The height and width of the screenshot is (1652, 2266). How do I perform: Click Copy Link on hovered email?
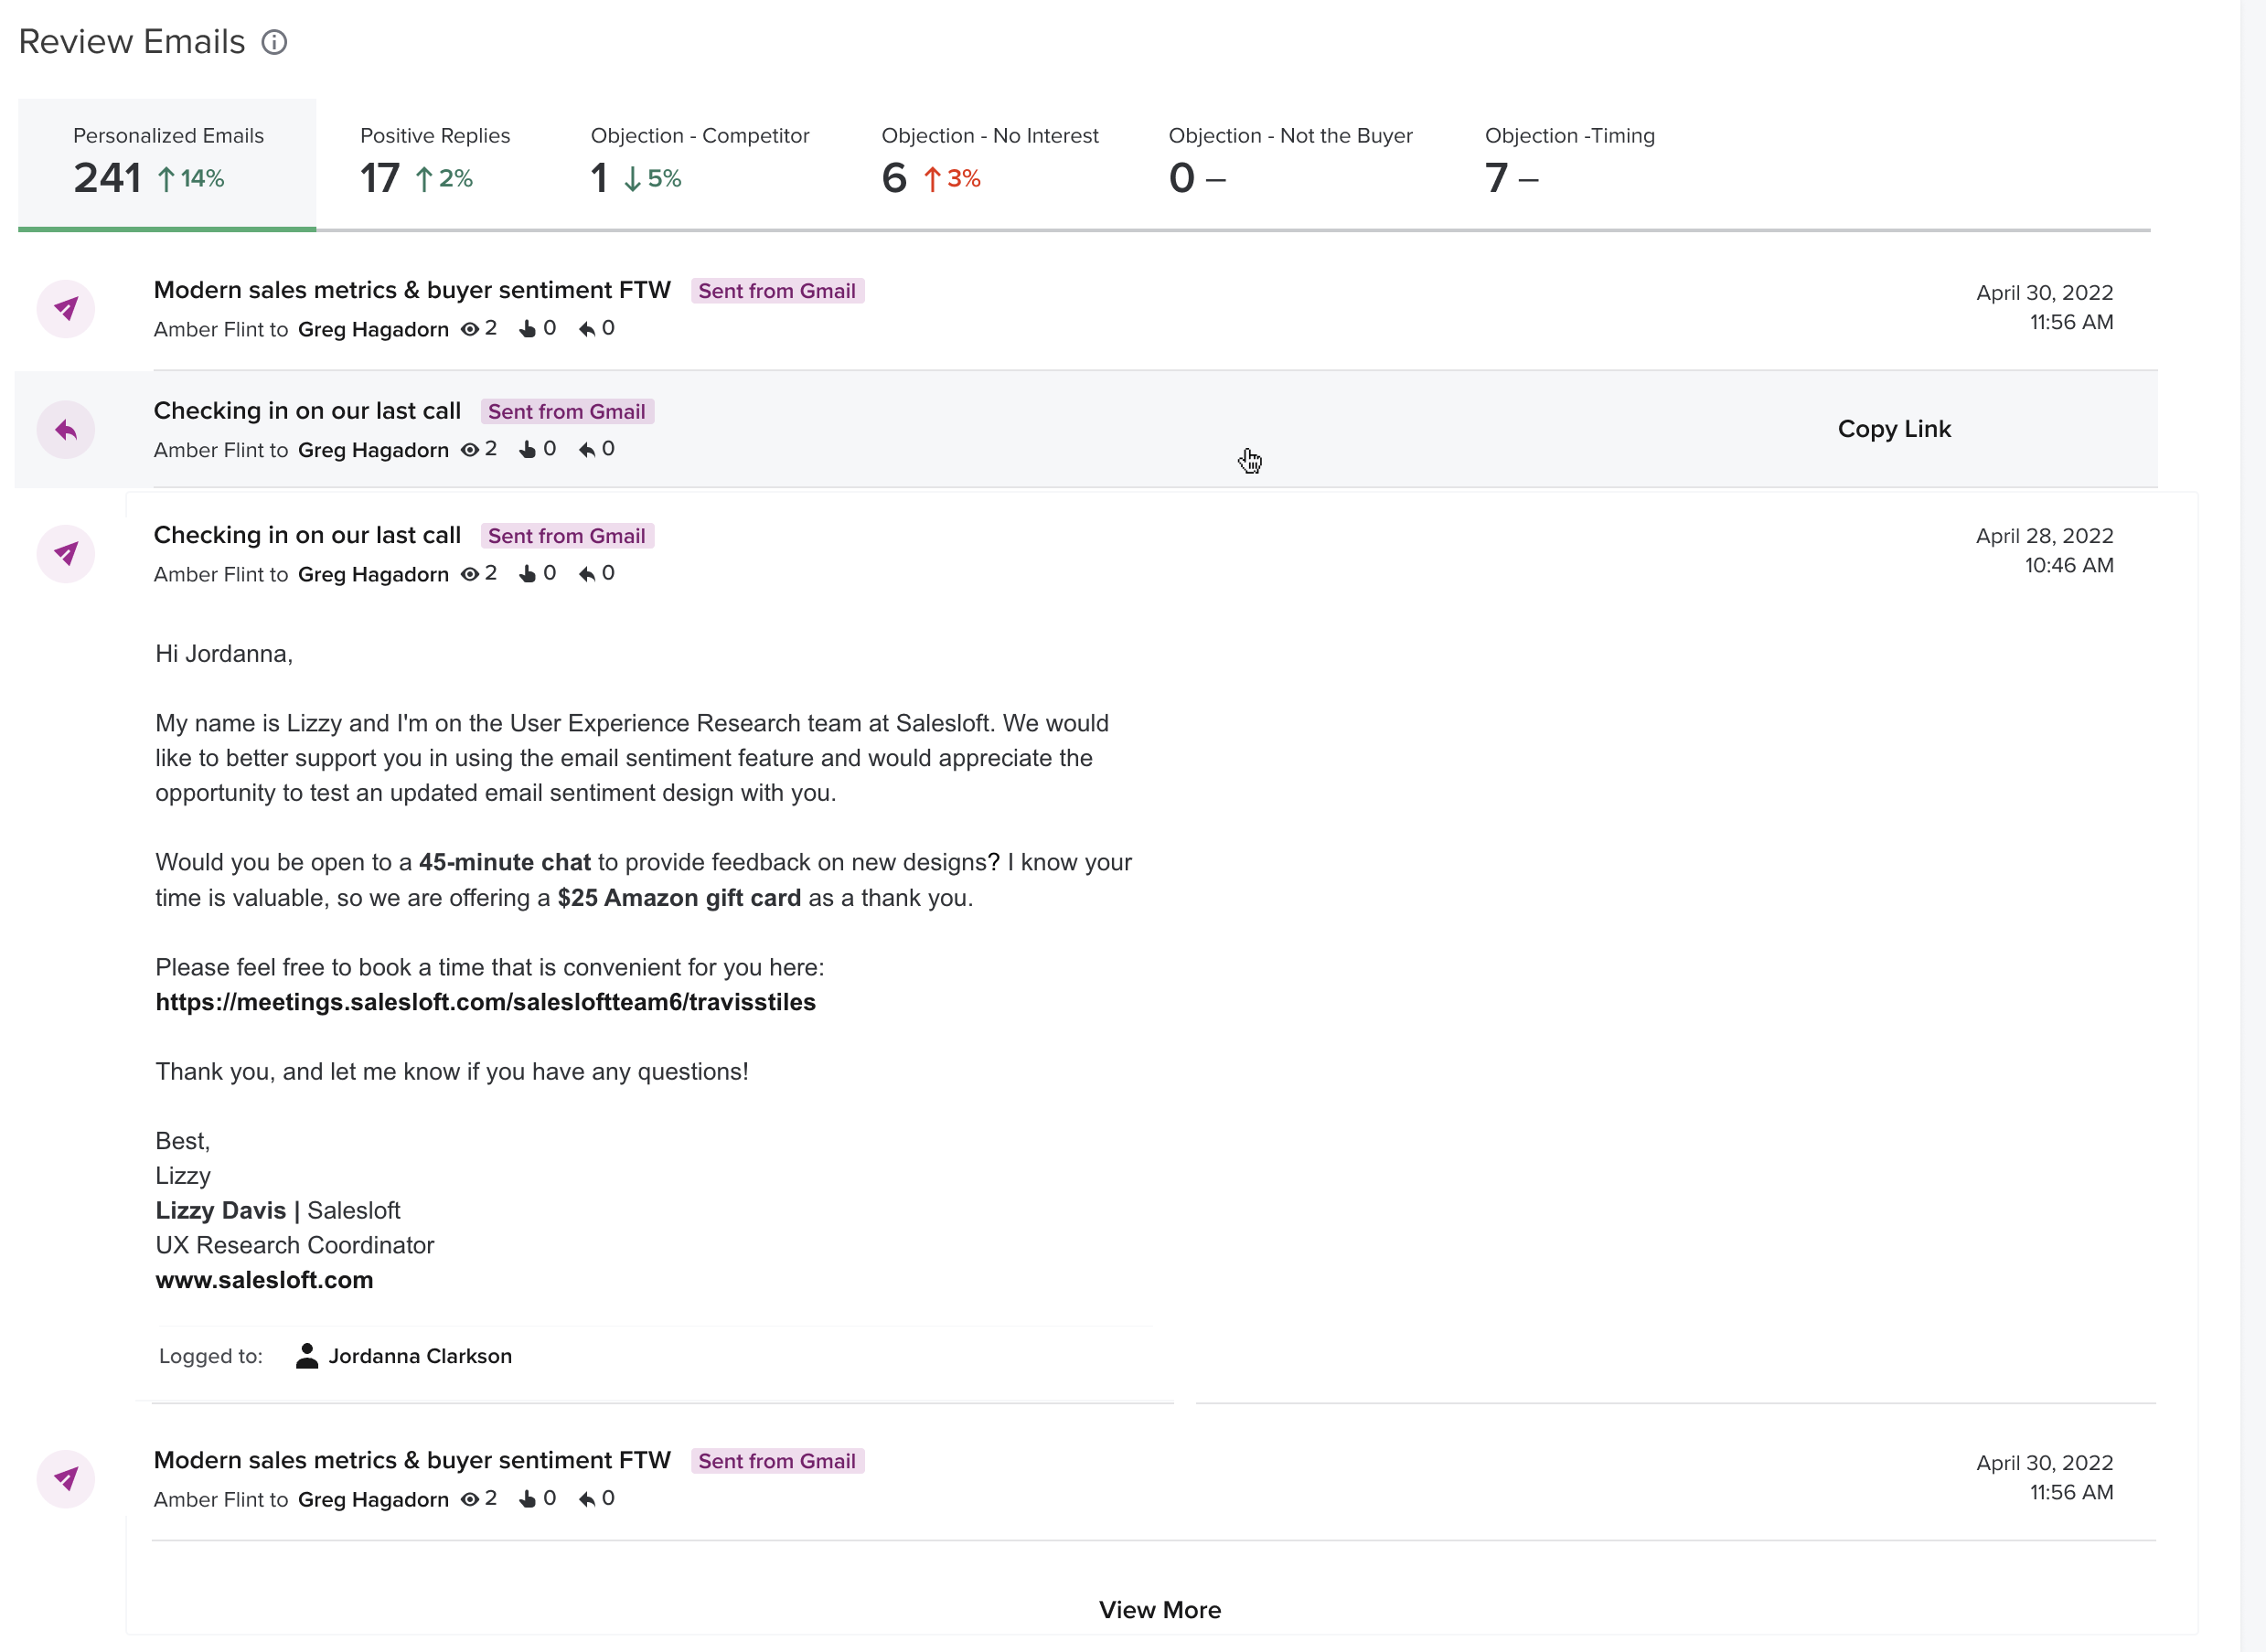[1894, 429]
